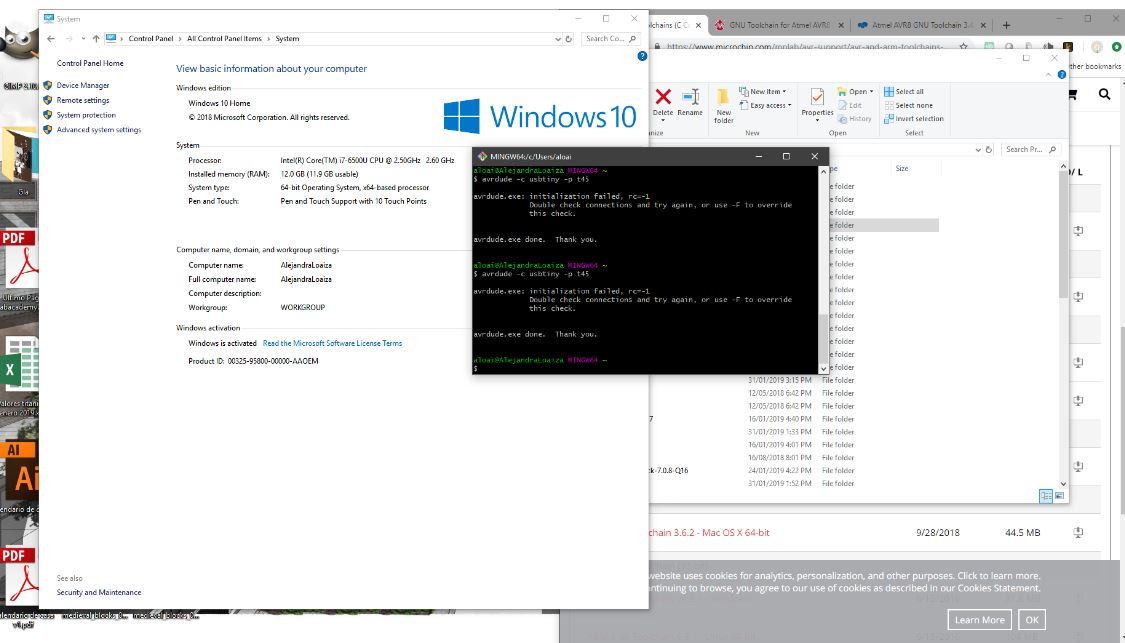
Task: Create a New folder from Explorer ribbon
Action: pyautogui.click(x=723, y=106)
